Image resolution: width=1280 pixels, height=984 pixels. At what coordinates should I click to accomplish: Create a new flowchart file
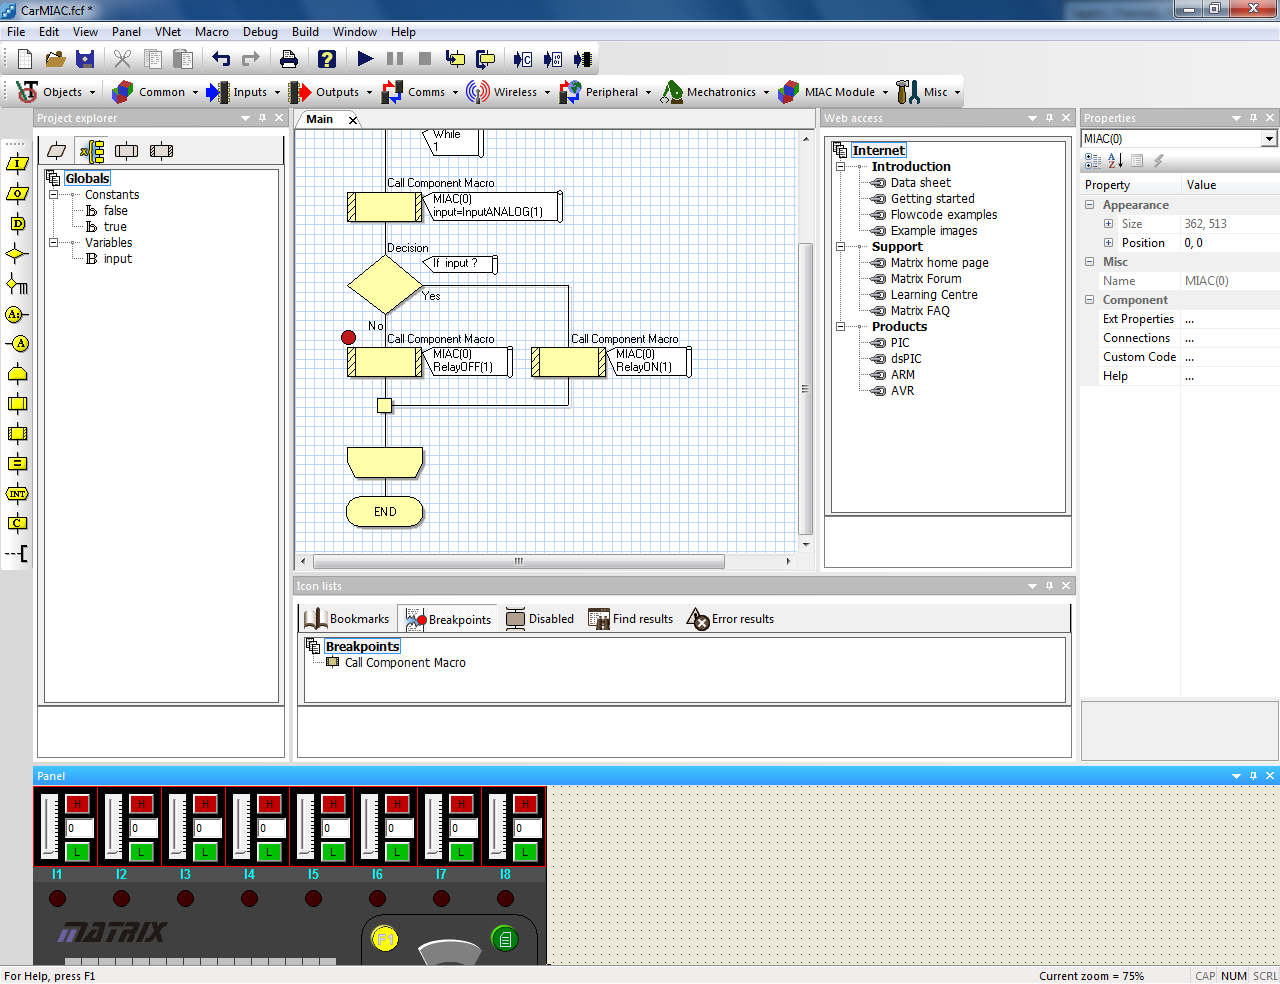[25, 59]
